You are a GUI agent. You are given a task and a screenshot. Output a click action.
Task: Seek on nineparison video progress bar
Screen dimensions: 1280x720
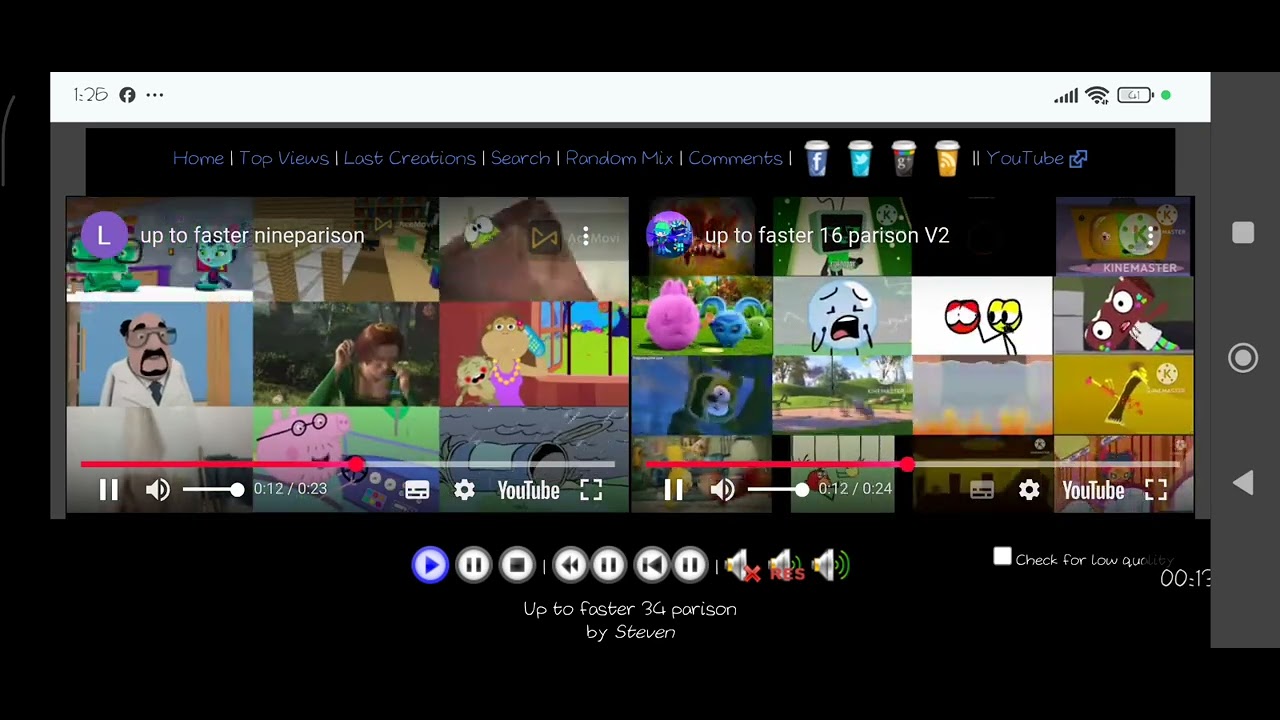click(x=347, y=465)
